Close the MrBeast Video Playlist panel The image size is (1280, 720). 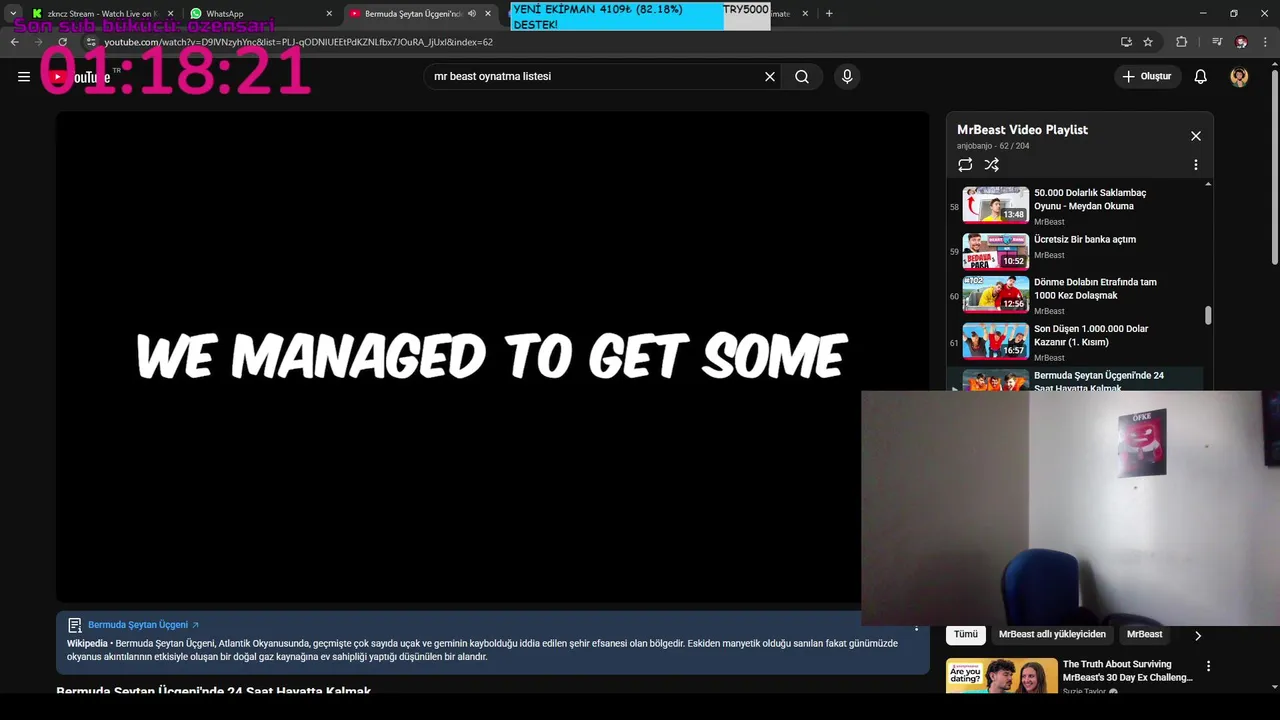point(1195,136)
